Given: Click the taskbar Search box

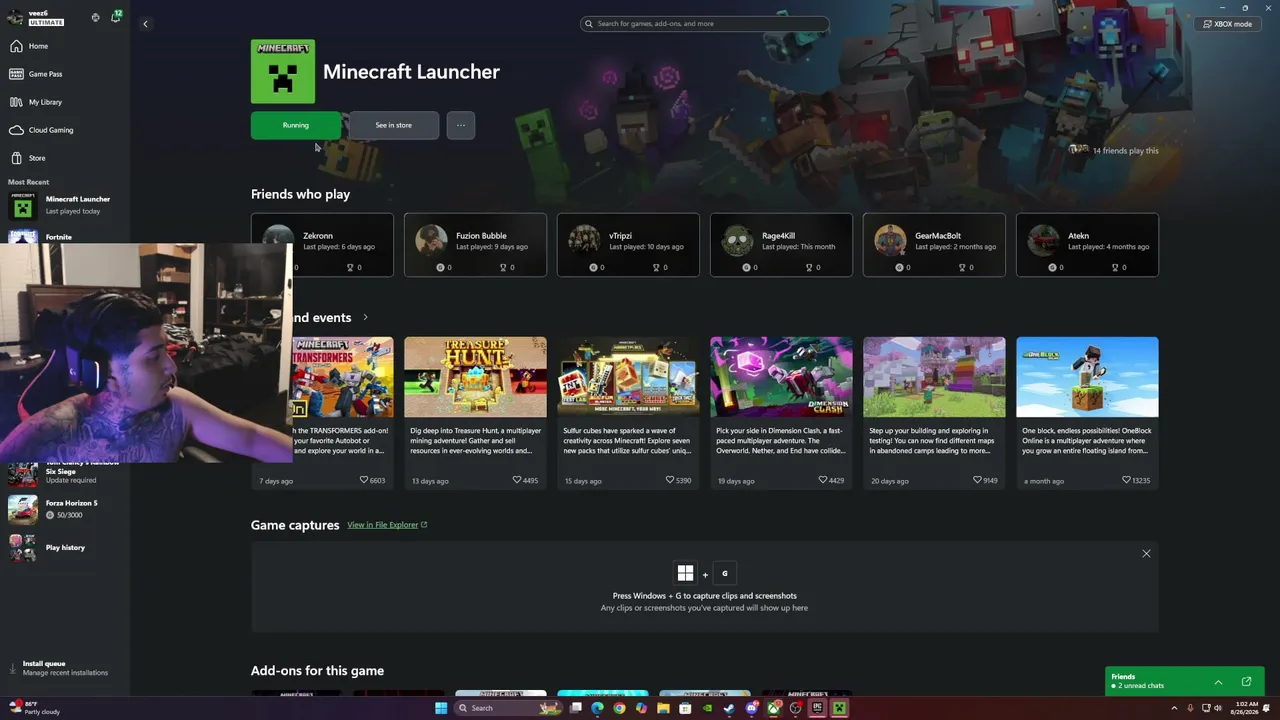Looking at the screenshot, I should click(x=510, y=709).
